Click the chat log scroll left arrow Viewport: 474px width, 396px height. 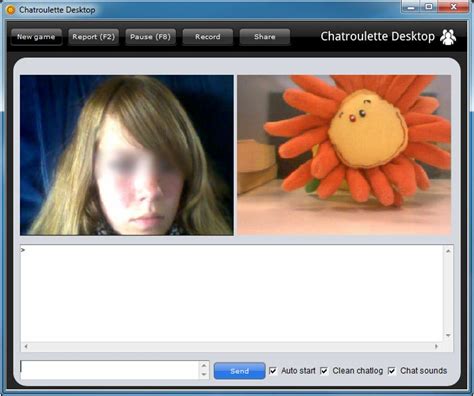26,347
